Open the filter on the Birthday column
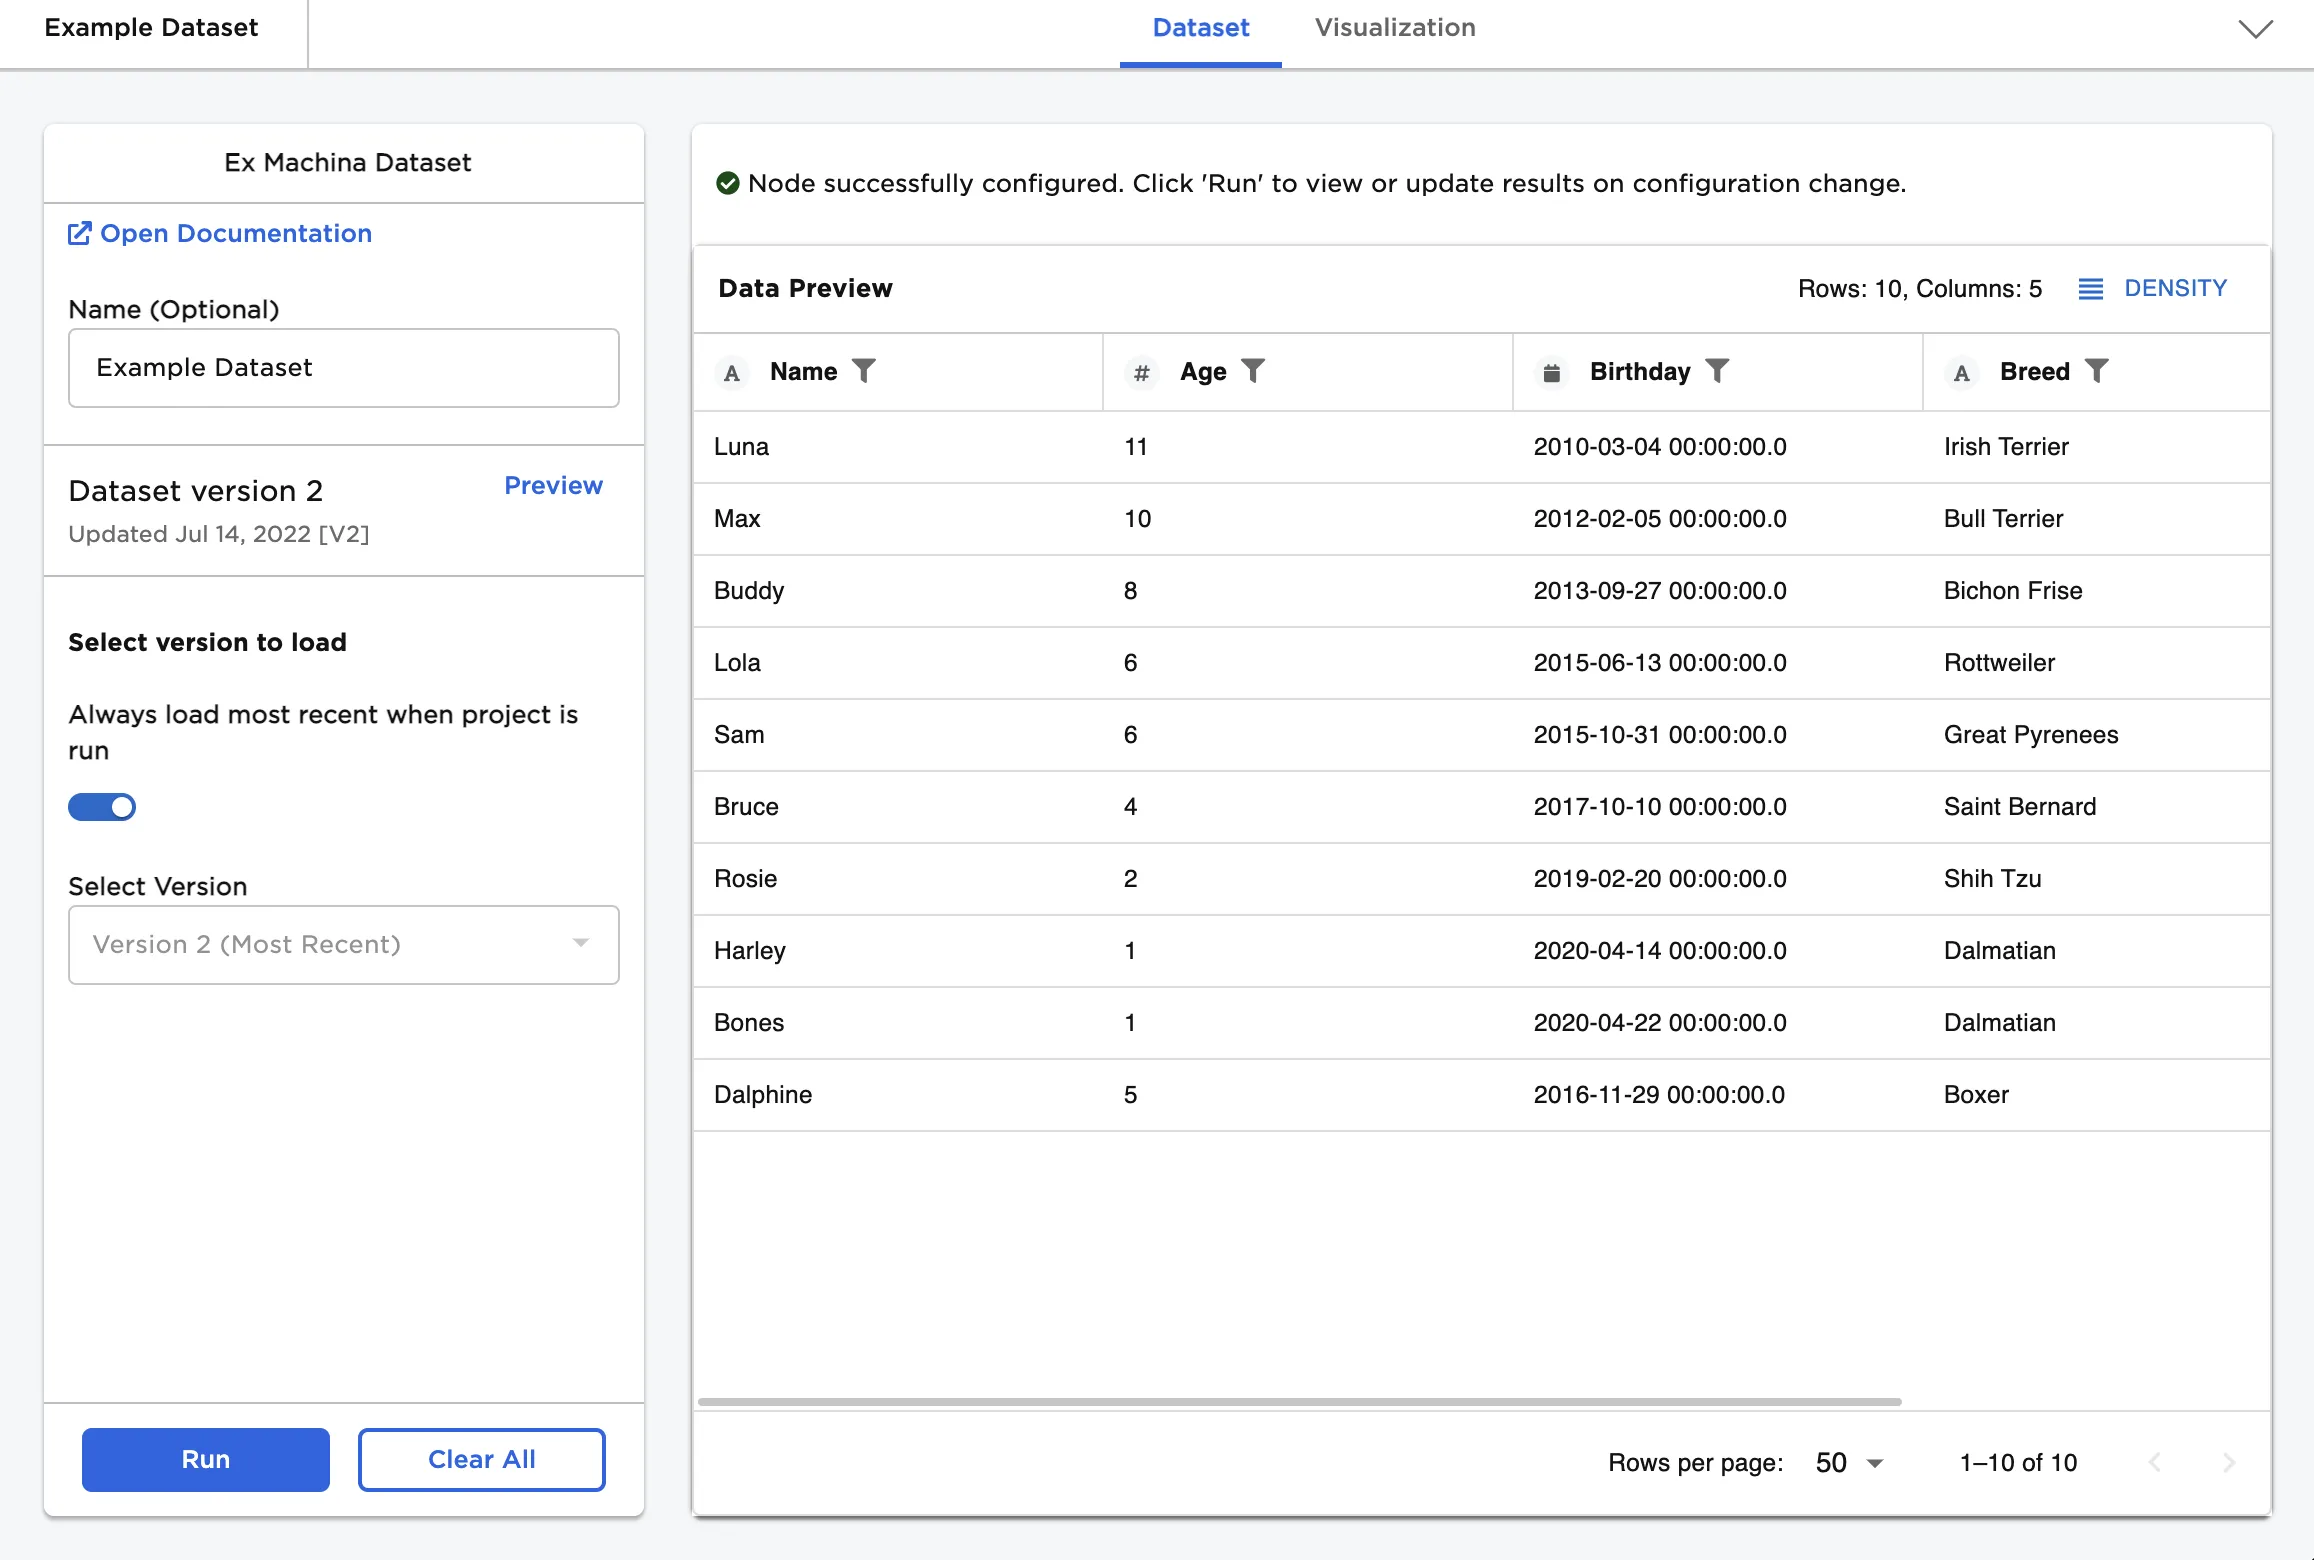 click(1718, 371)
